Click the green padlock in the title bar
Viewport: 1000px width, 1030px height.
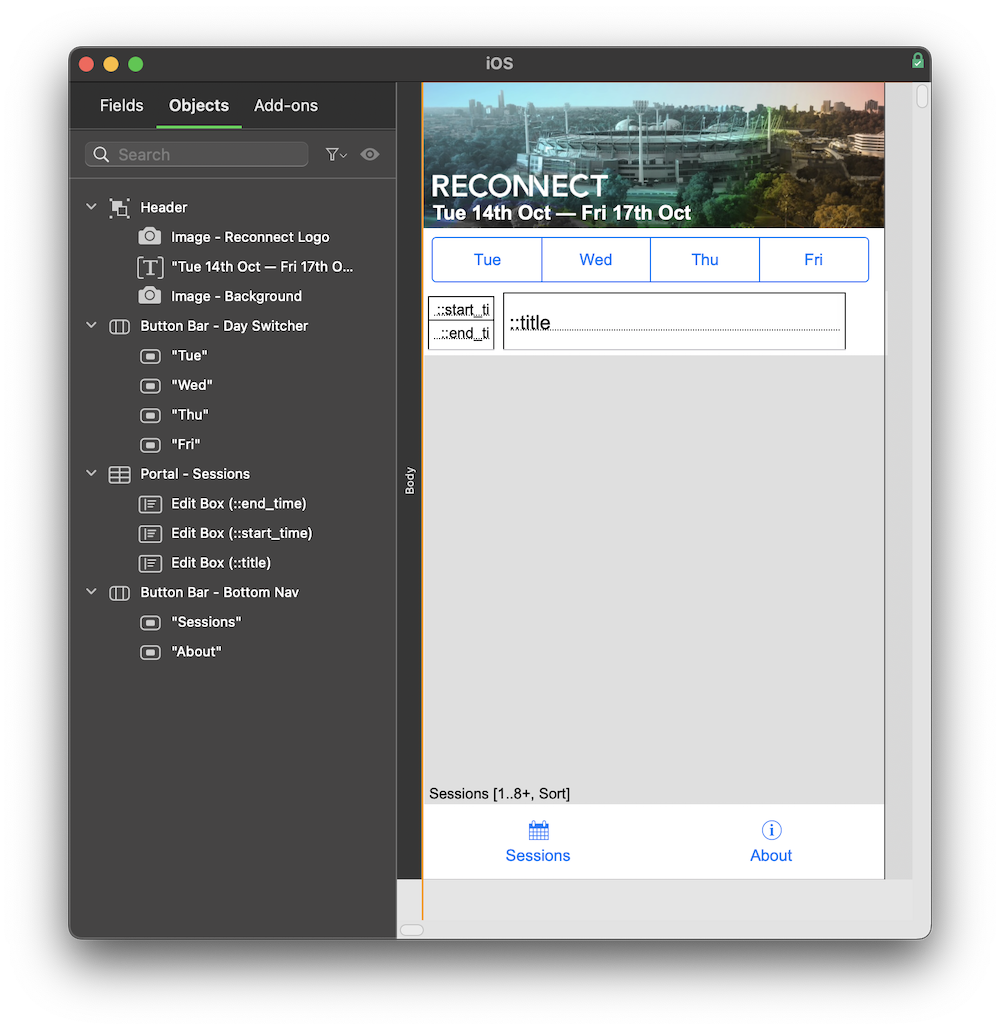click(x=917, y=60)
